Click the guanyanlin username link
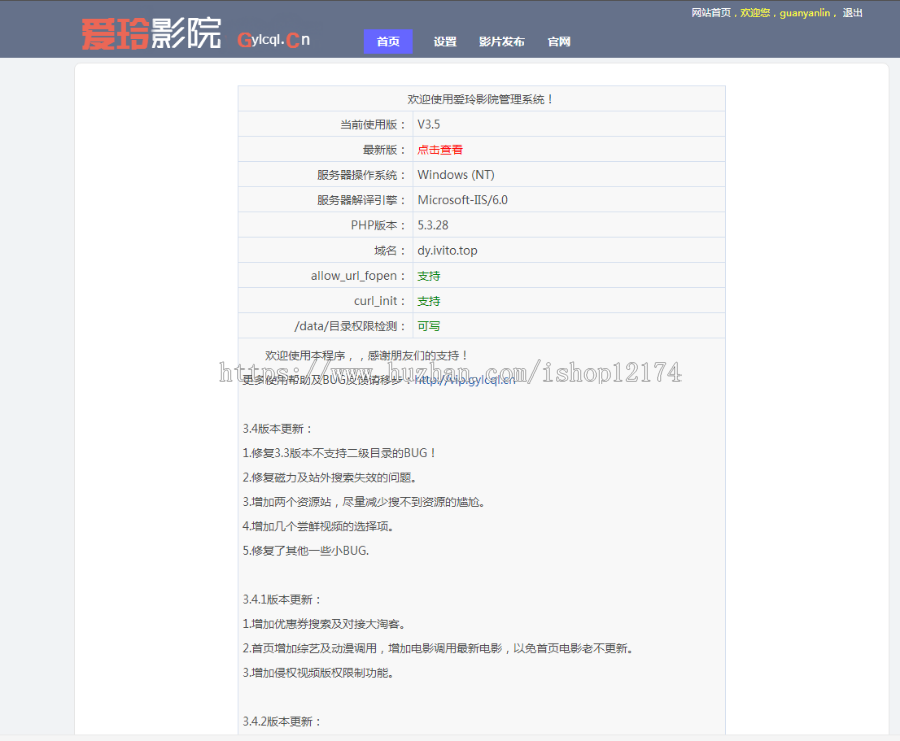 (x=805, y=12)
